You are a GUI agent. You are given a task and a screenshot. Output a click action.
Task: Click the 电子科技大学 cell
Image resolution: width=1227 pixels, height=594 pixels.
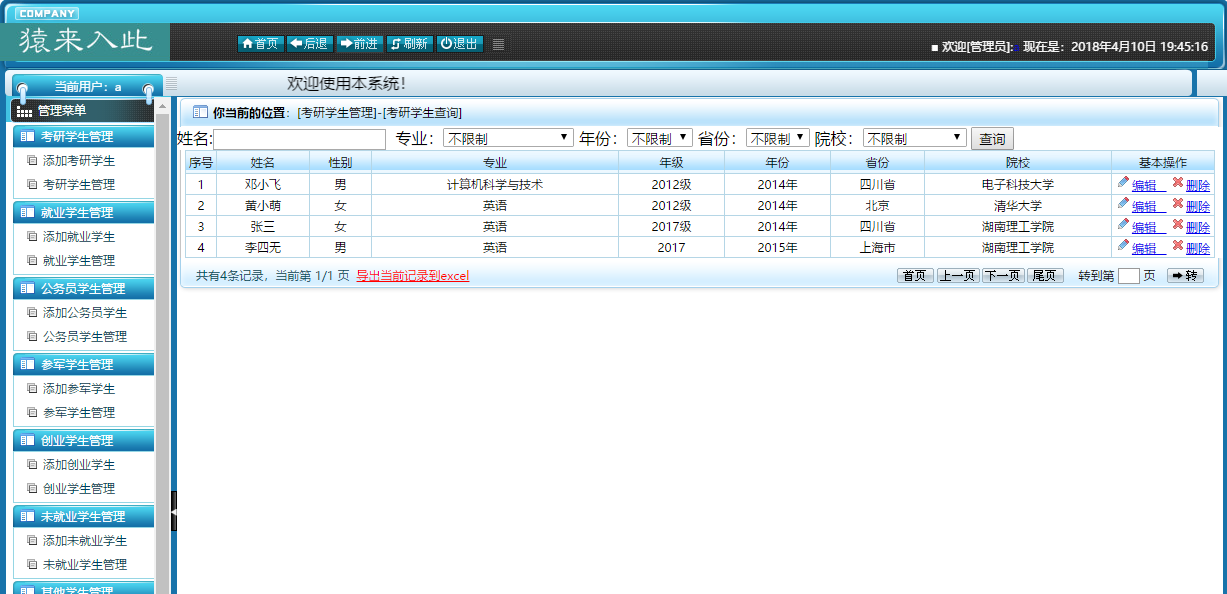point(1018,184)
